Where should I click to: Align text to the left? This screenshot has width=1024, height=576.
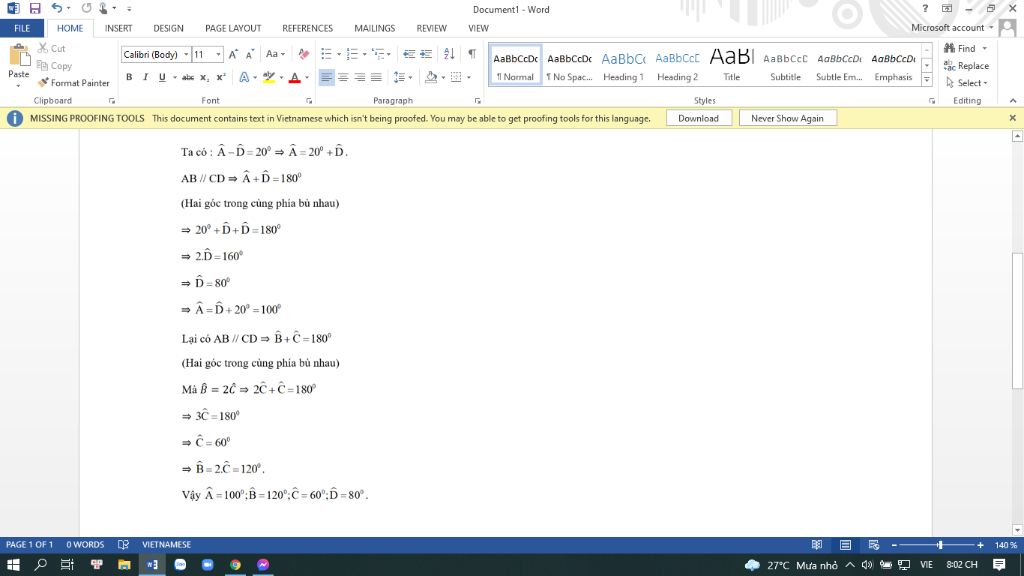[327, 77]
